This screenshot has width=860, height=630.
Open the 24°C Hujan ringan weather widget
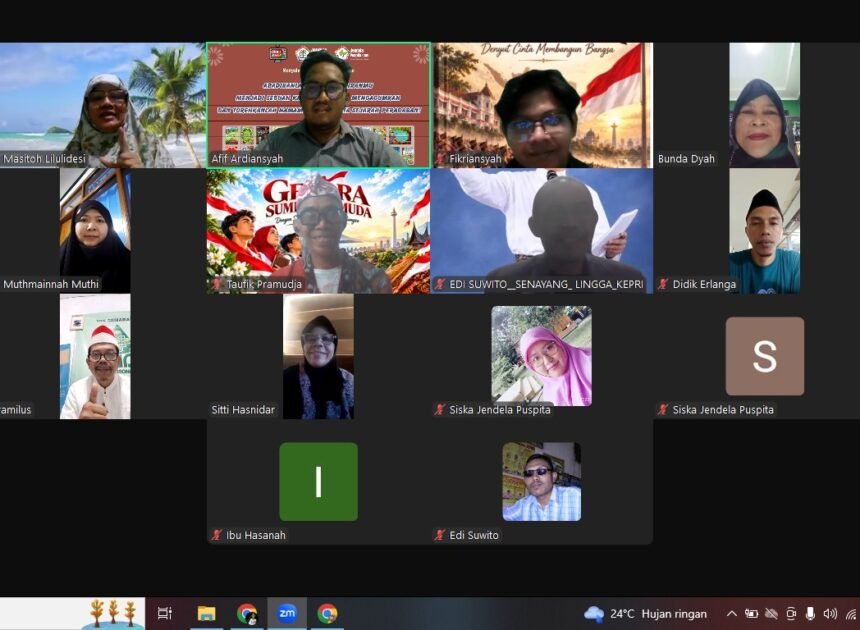coord(645,614)
